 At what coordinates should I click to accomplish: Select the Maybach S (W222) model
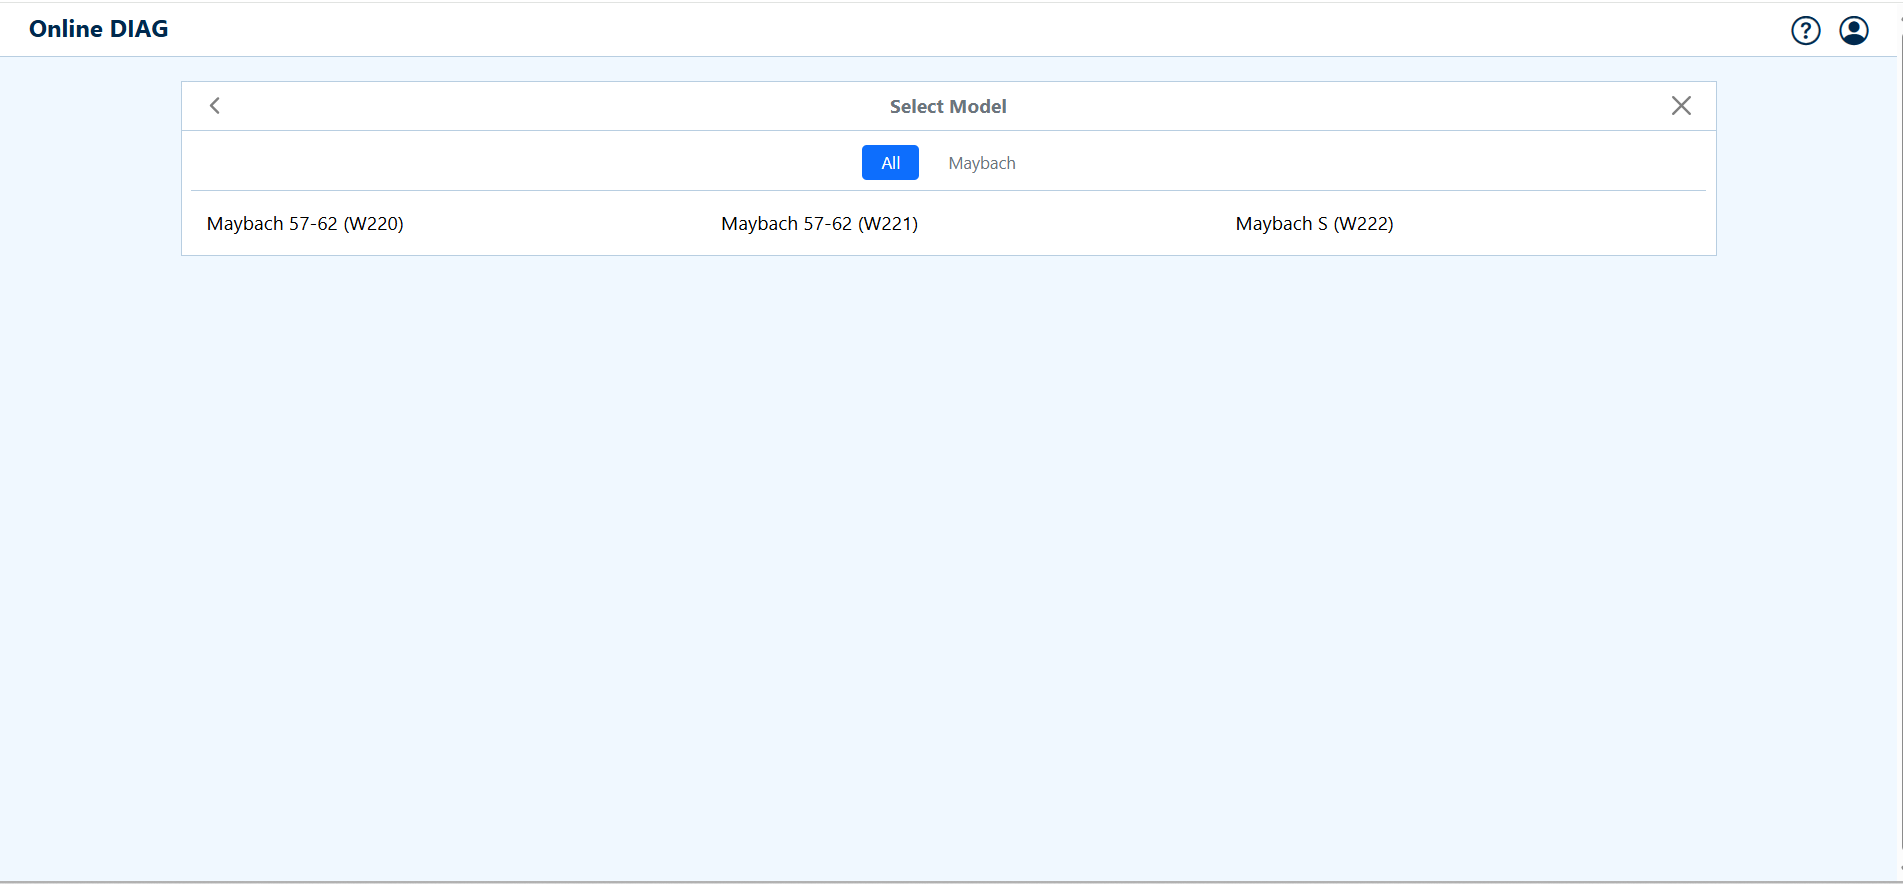pos(1314,224)
